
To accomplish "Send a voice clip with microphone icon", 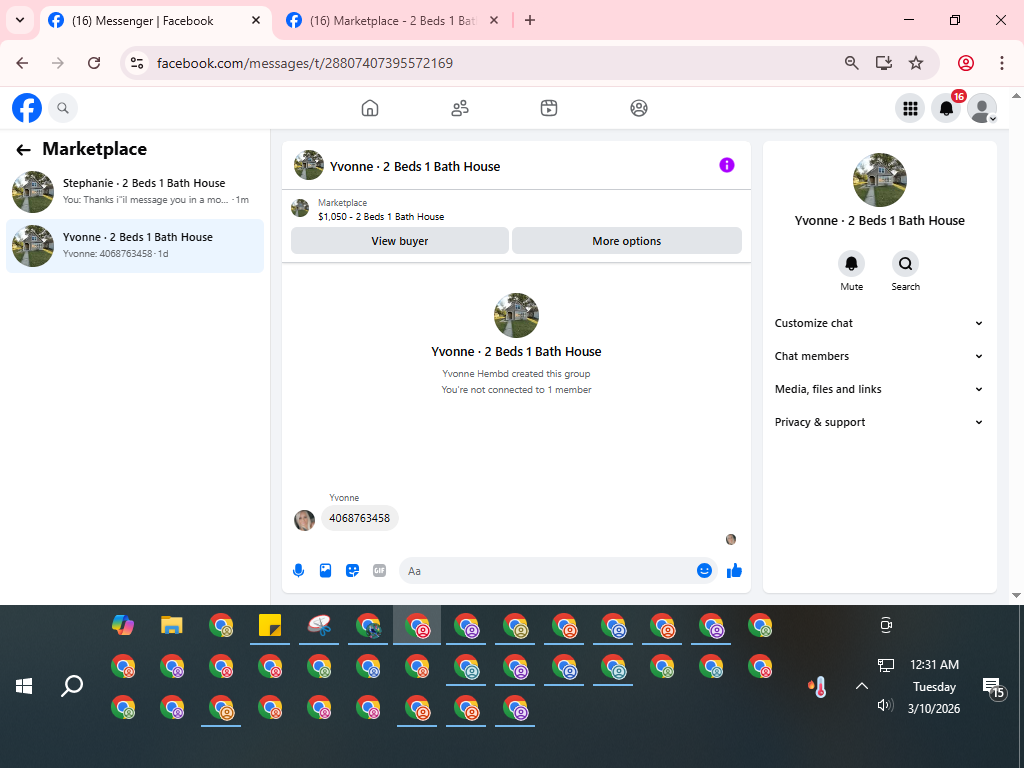I will pyautogui.click(x=298, y=571).
